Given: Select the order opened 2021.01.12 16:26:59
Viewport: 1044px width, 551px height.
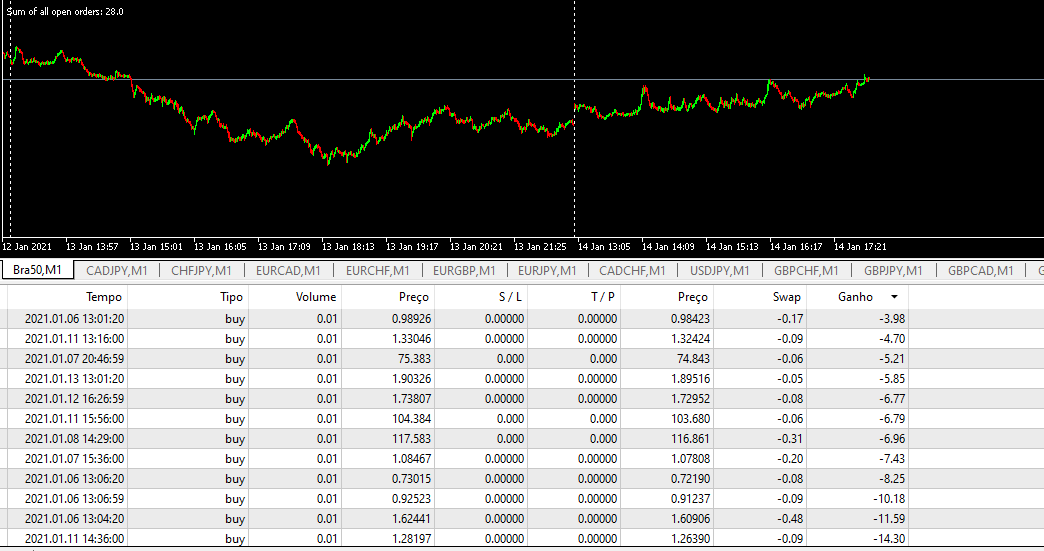Looking at the screenshot, I should tap(458, 399).
